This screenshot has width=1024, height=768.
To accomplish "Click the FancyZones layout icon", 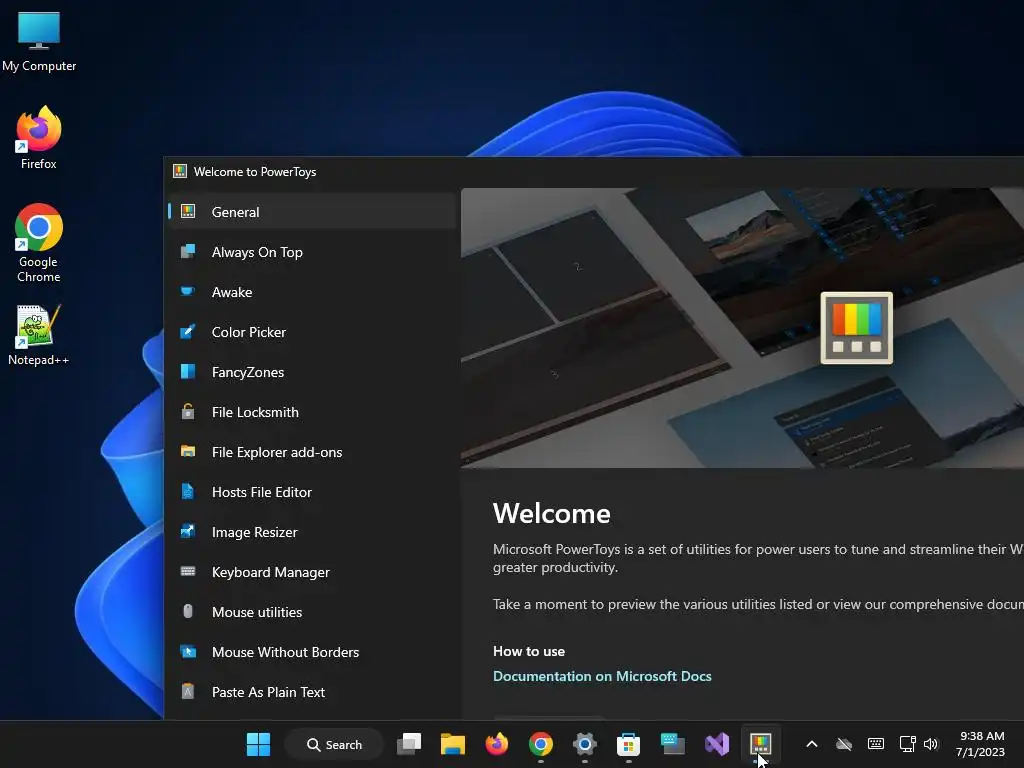I will tap(188, 372).
